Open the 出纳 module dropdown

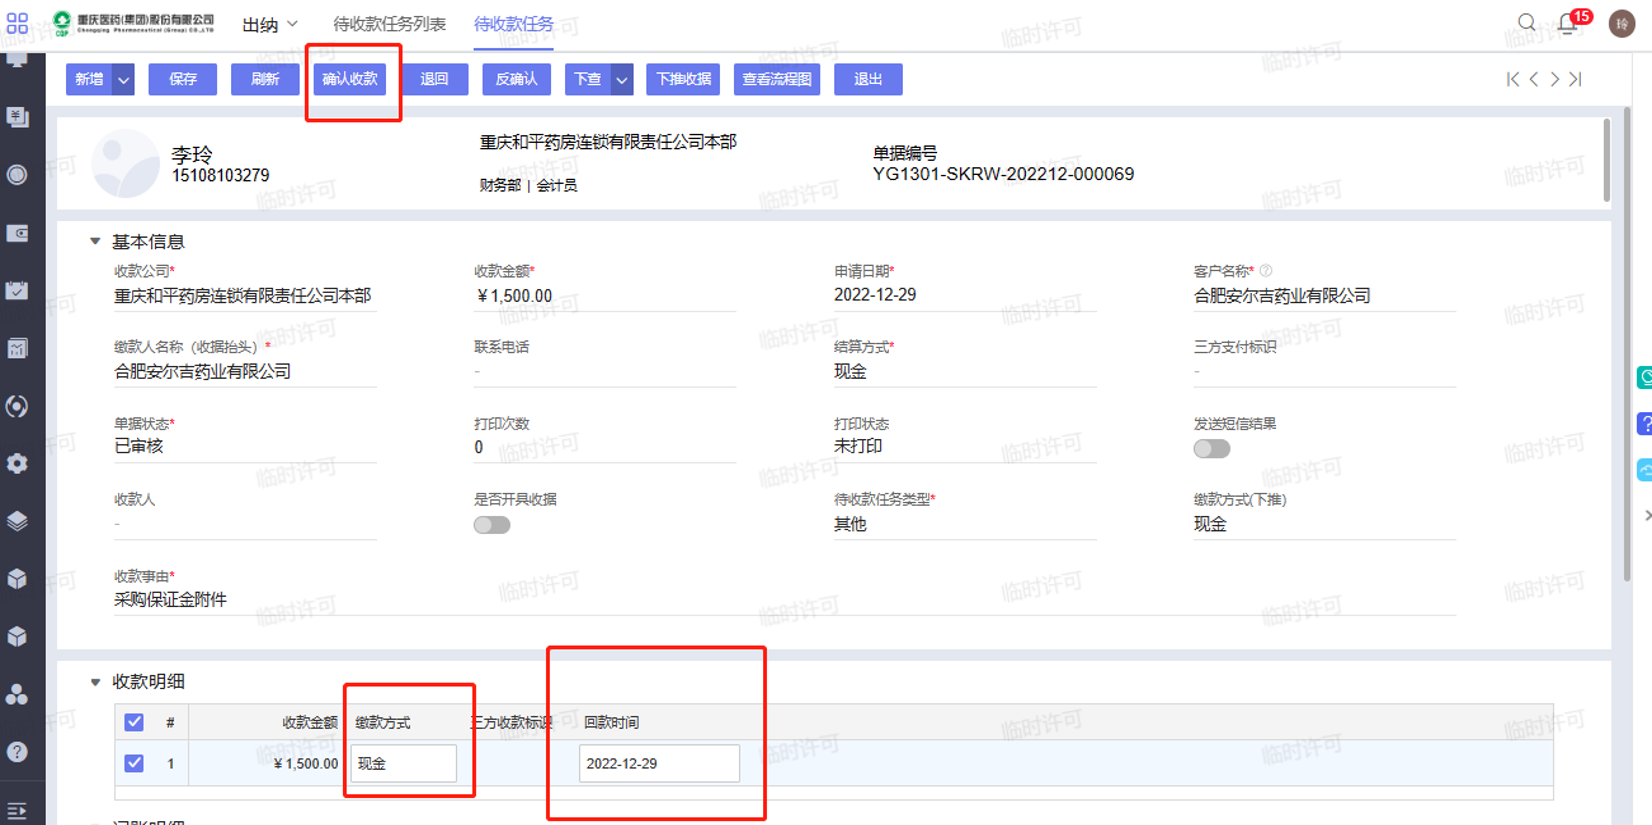tap(270, 24)
